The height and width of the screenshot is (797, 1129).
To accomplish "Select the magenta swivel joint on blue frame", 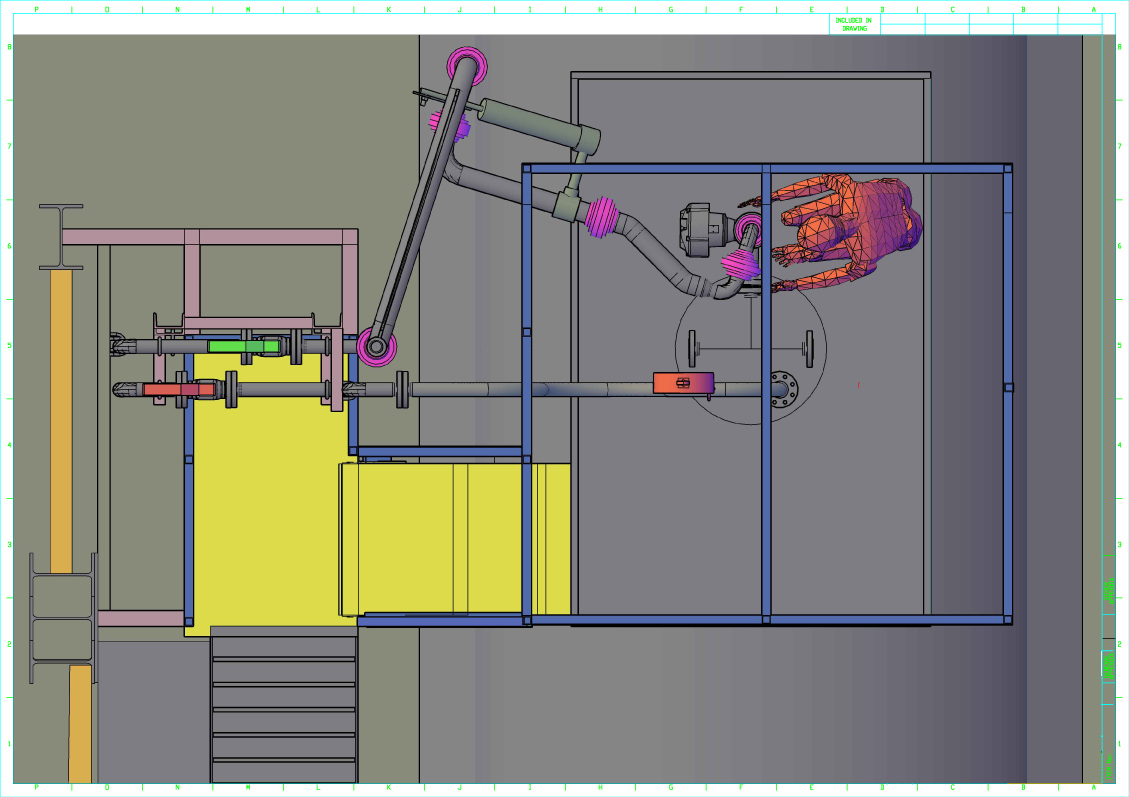I will tap(603, 215).
